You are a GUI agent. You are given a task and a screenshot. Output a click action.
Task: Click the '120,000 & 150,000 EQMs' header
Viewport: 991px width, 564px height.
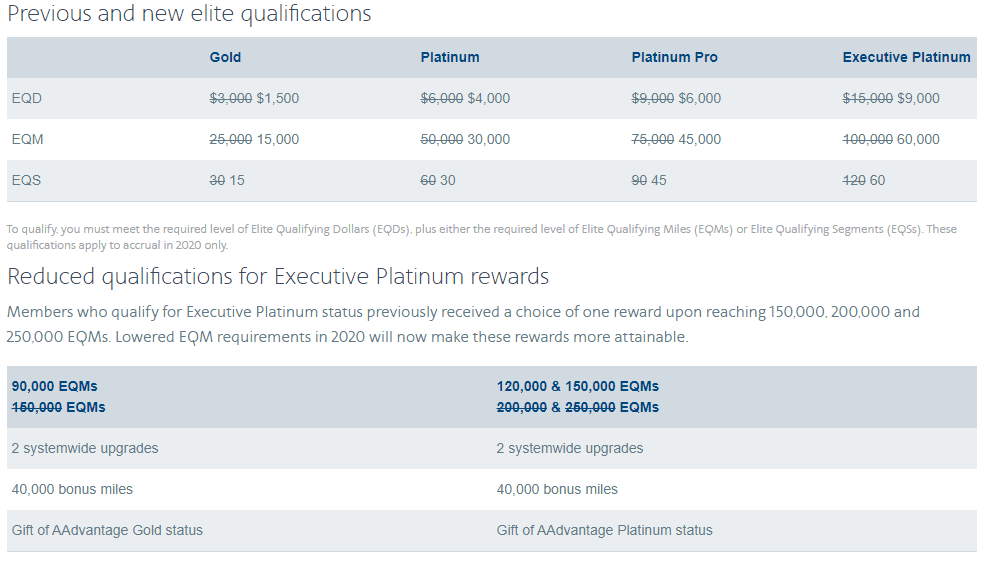point(577,386)
